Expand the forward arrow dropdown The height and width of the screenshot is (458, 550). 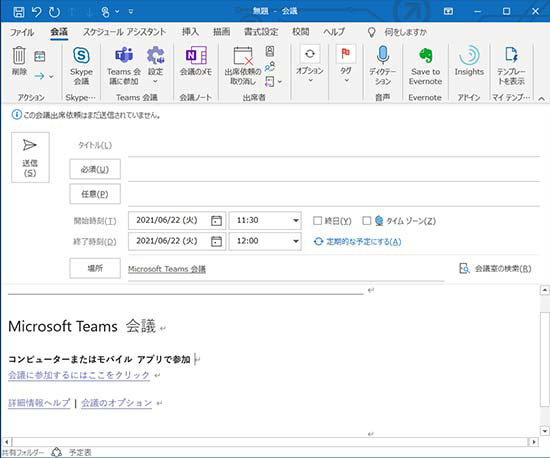click(x=51, y=76)
